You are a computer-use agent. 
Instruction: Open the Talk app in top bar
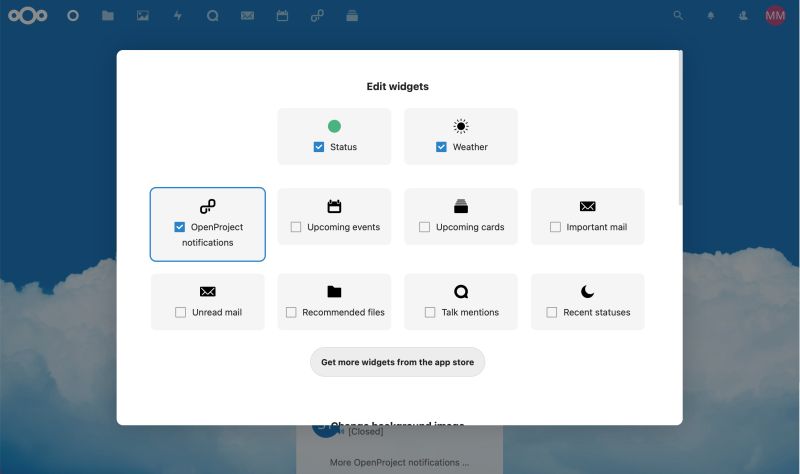tap(213, 16)
